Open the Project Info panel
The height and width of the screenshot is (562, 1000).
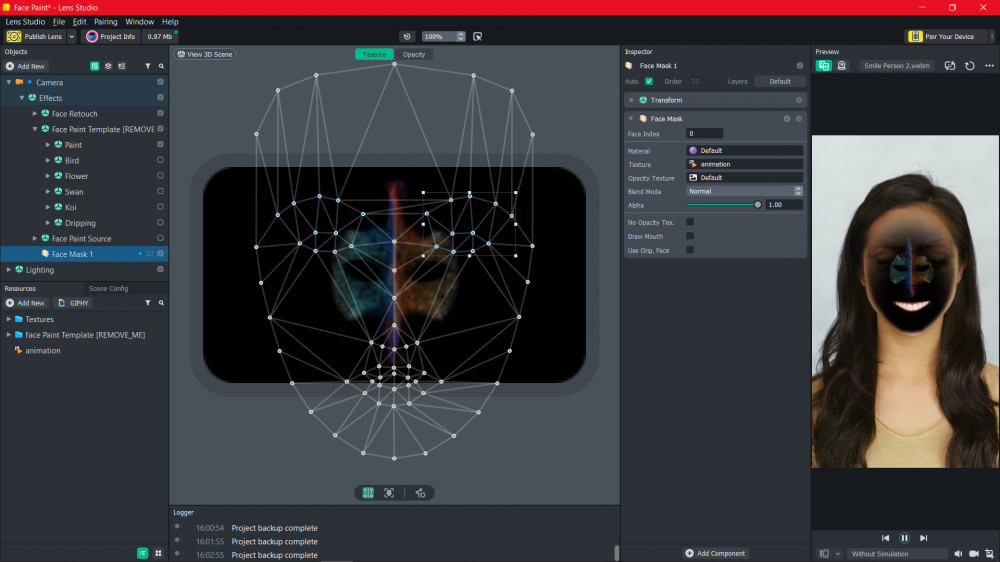click(x=111, y=37)
